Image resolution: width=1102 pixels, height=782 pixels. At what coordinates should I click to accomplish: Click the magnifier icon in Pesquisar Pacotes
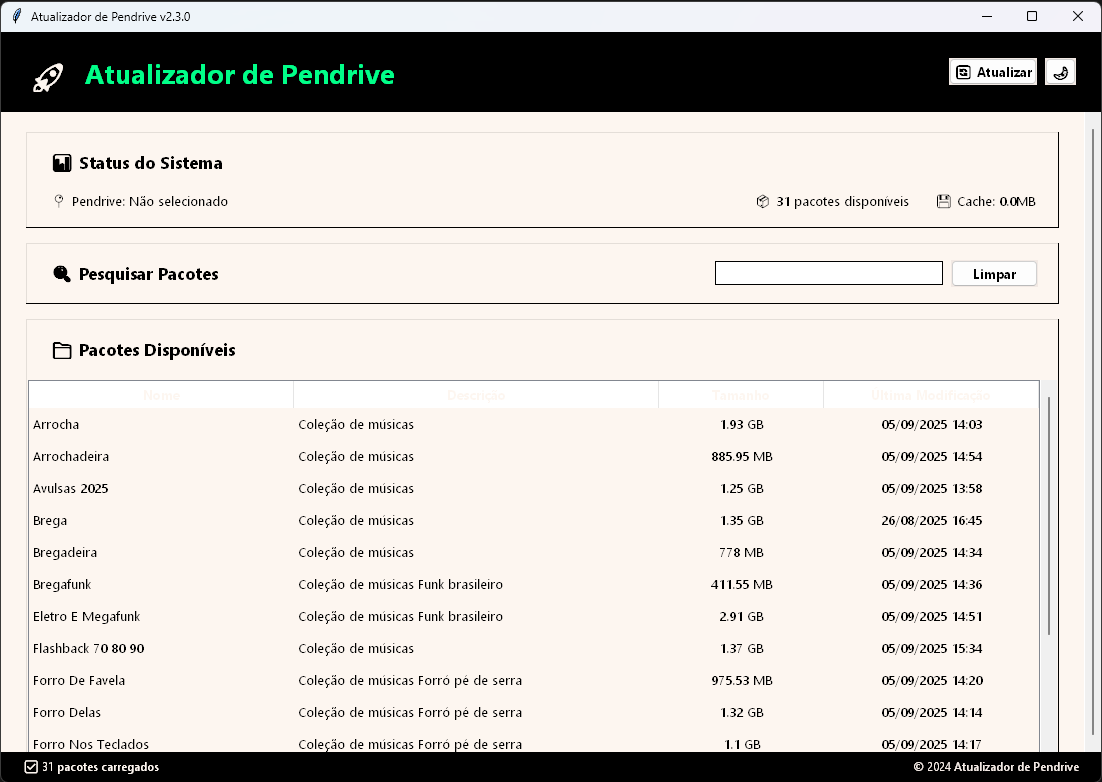pos(62,273)
